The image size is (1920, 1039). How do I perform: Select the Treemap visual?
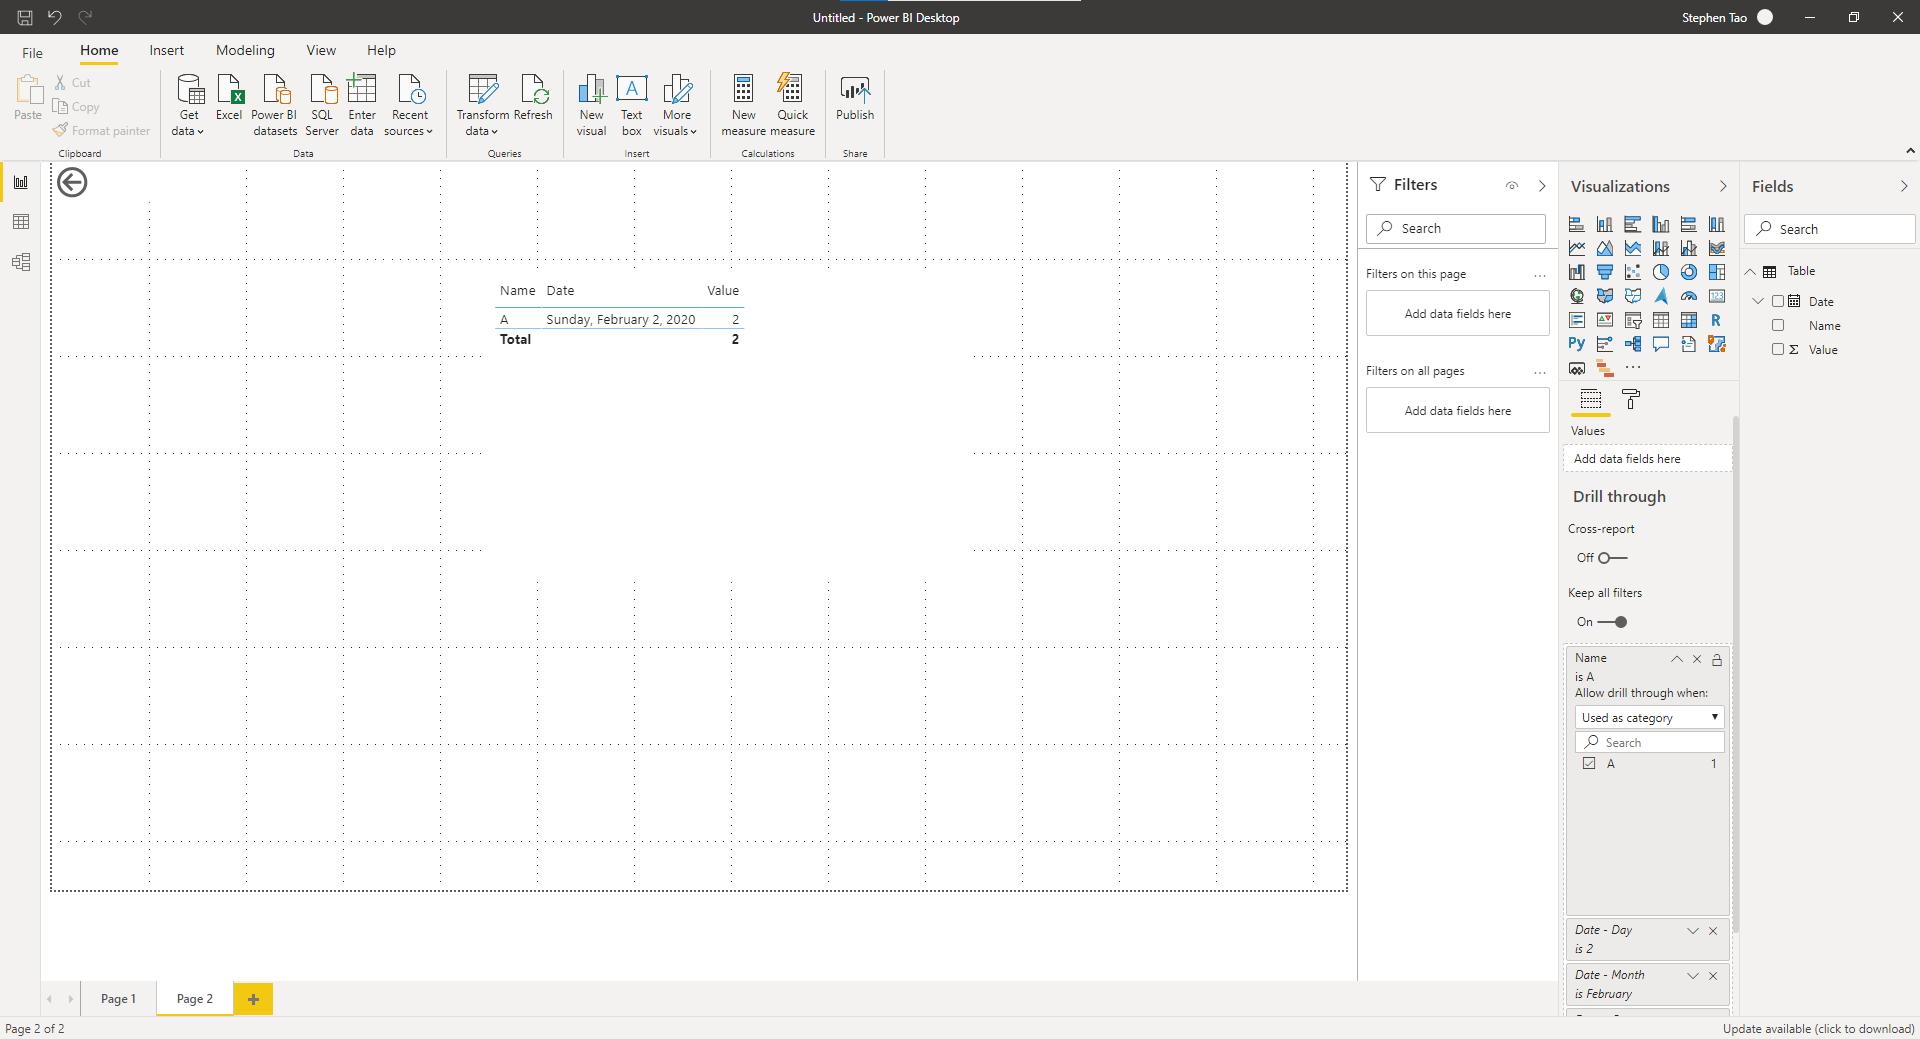[x=1717, y=272]
